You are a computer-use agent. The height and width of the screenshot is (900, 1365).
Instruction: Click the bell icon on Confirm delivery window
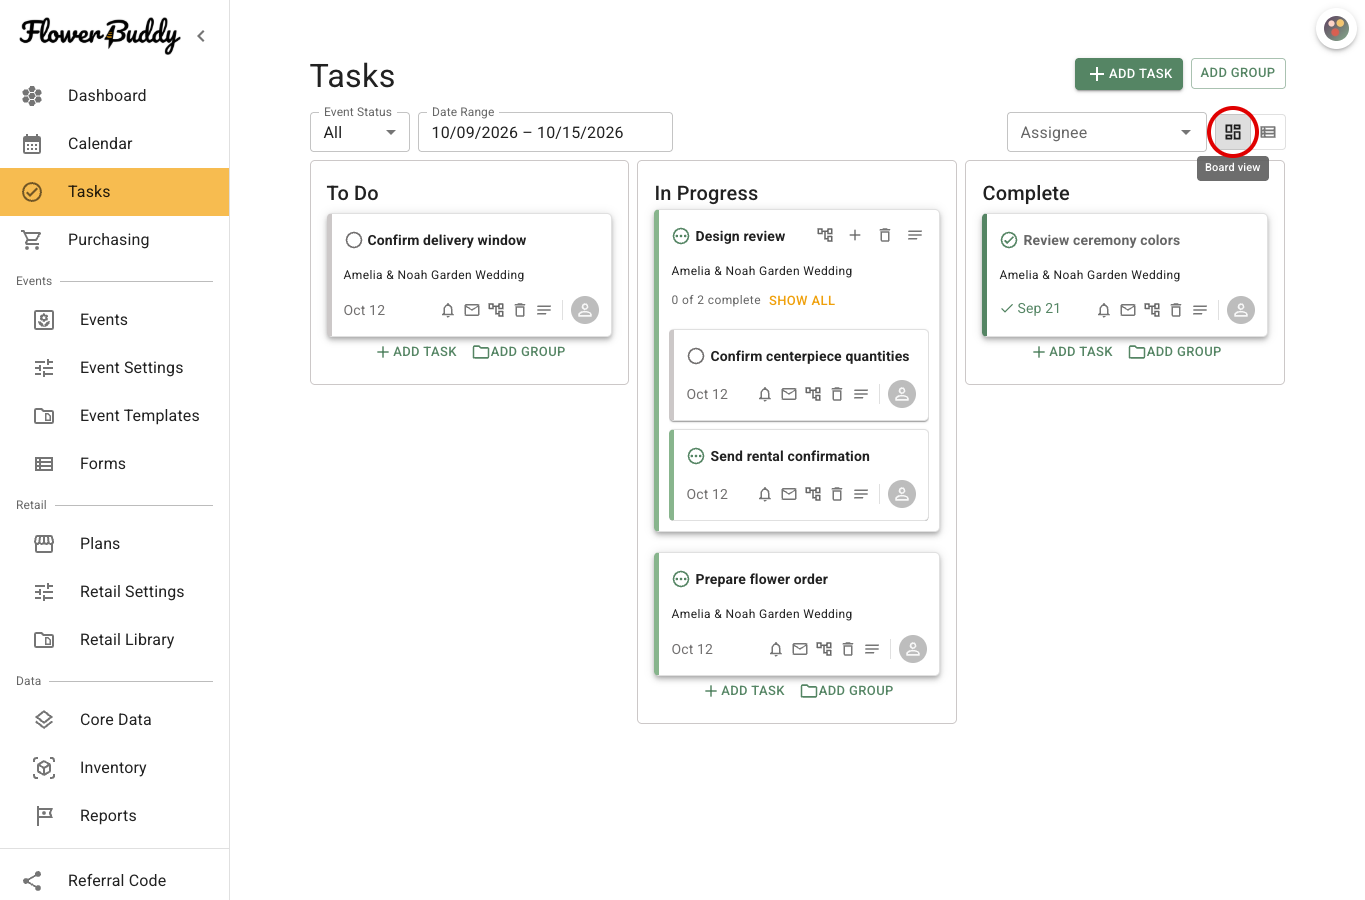coord(448,310)
